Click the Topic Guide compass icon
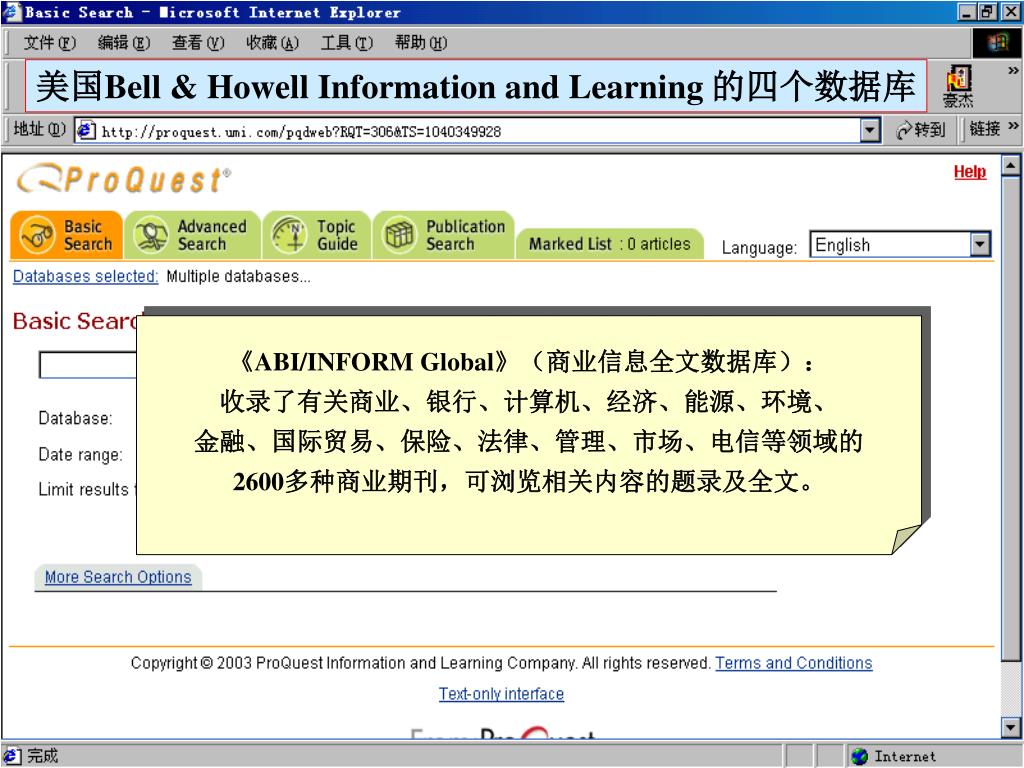 click(x=289, y=235)
